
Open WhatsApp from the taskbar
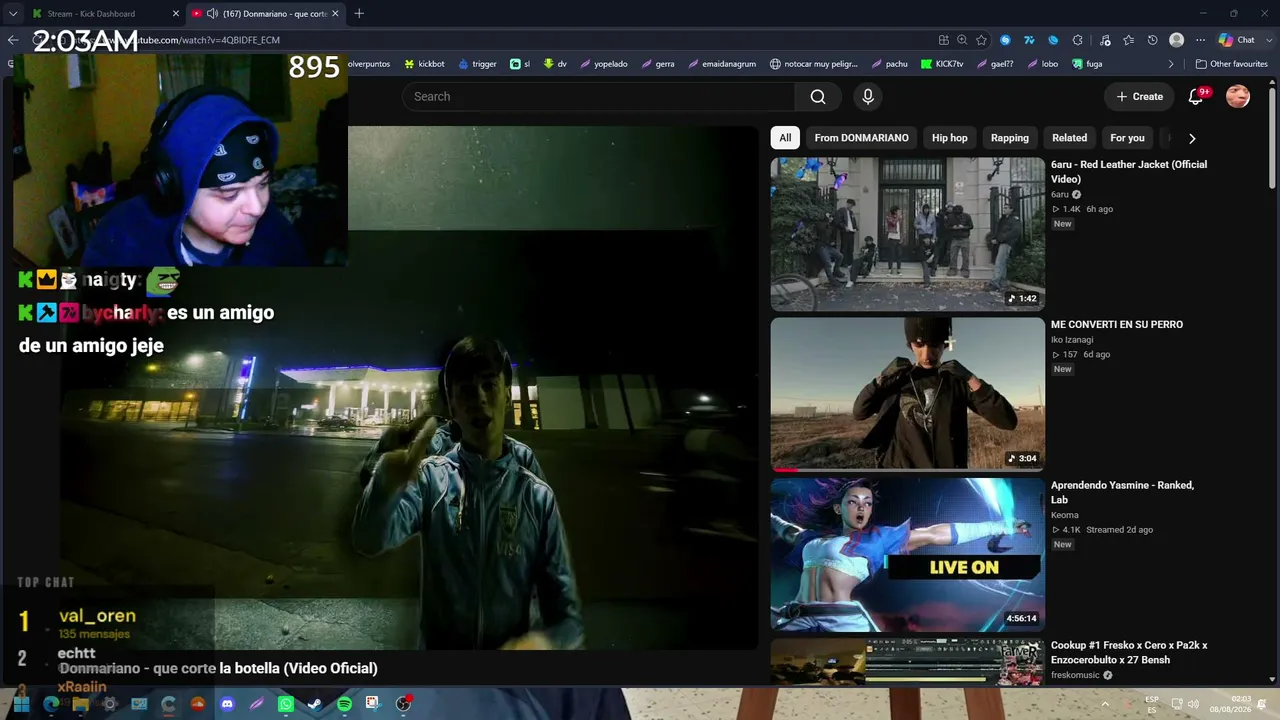point(286,704)
